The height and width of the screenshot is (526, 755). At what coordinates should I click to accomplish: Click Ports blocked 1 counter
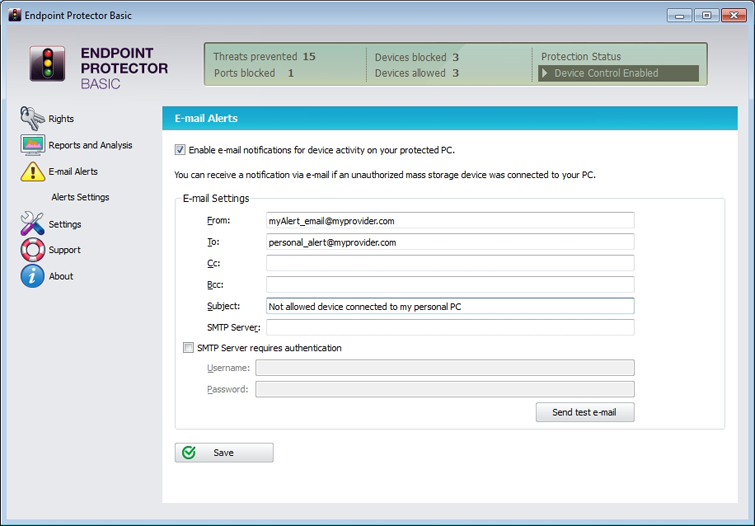[254, 73]
